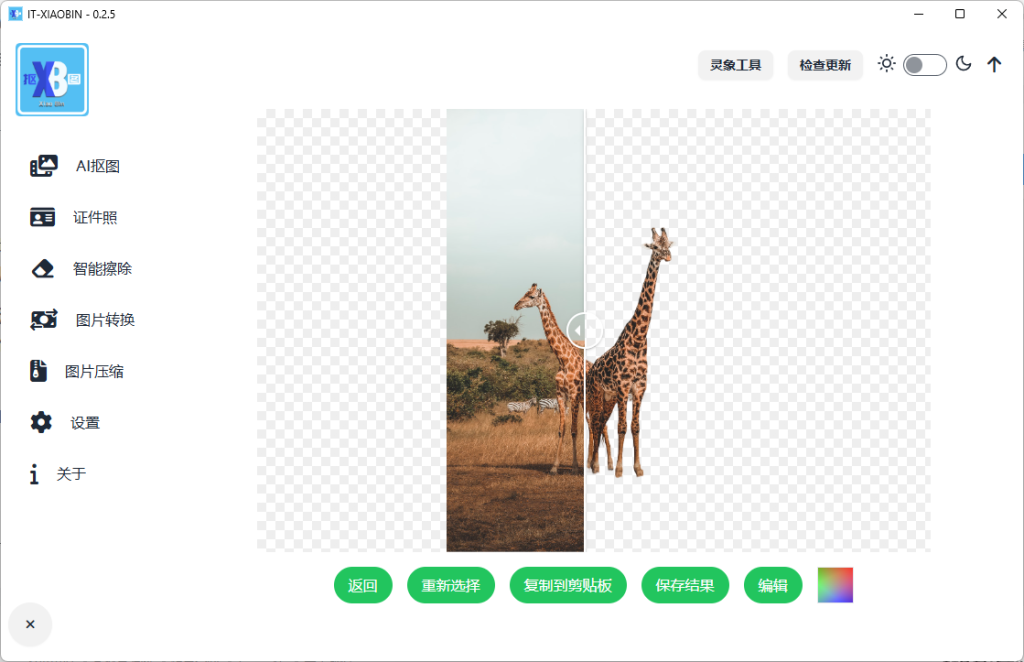1024x662 pixels.
Task: Click the 重新选择 button
Action: click(451, 586)
